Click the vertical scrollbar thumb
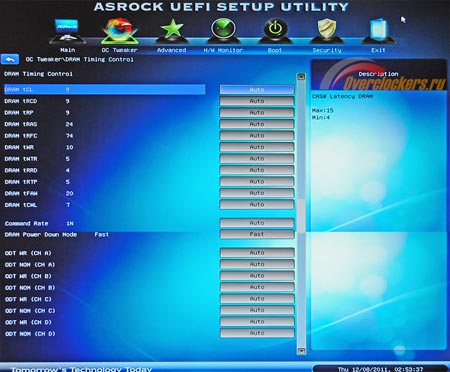The width and height of the screenshot is (450, 372). tap(301, 216)
